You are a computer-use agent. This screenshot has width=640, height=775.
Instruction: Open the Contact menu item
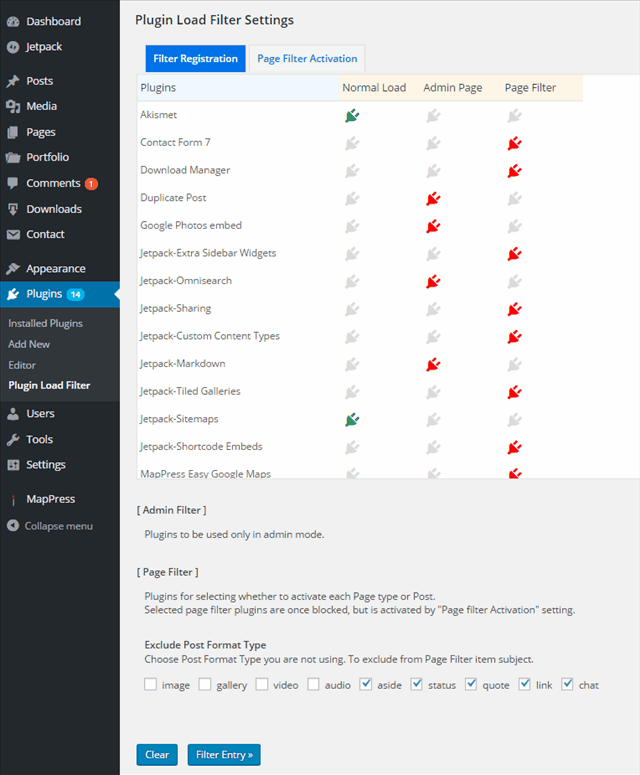[x=60, y=234]
